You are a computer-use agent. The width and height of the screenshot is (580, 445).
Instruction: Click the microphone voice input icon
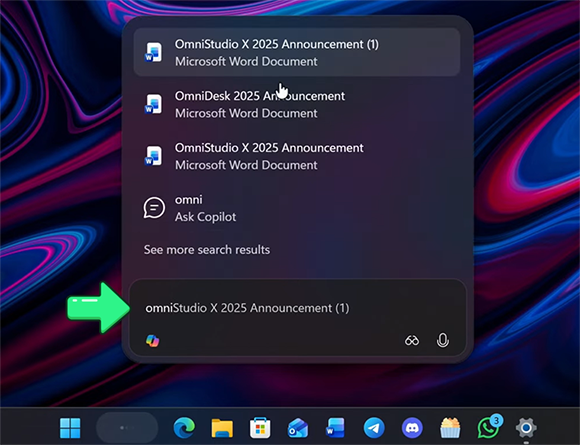[x=442, y=340]
